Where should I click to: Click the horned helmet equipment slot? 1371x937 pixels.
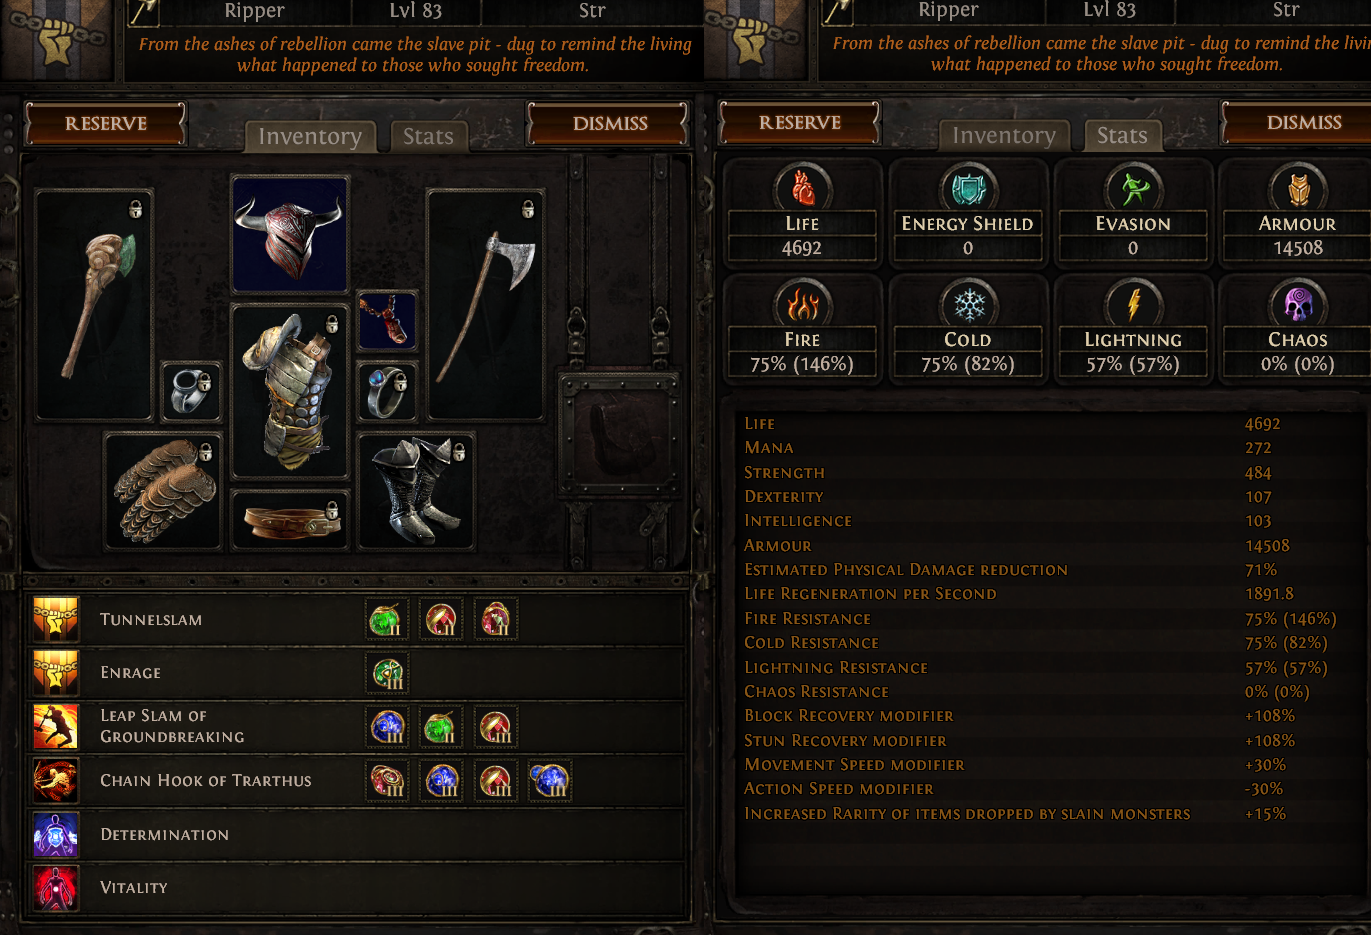click(290, 235)
